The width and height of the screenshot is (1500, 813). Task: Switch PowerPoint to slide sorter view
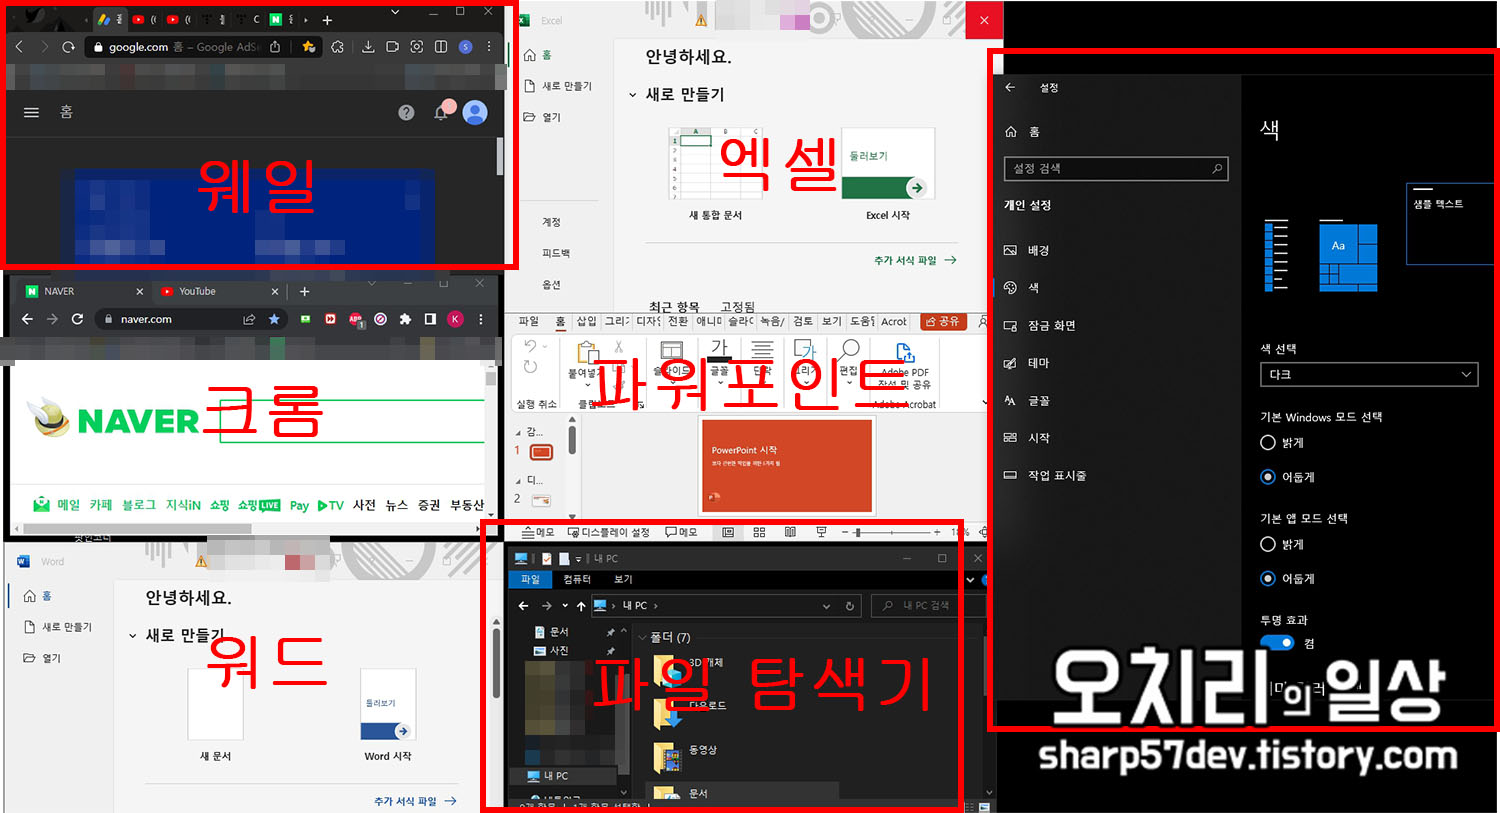759,532
